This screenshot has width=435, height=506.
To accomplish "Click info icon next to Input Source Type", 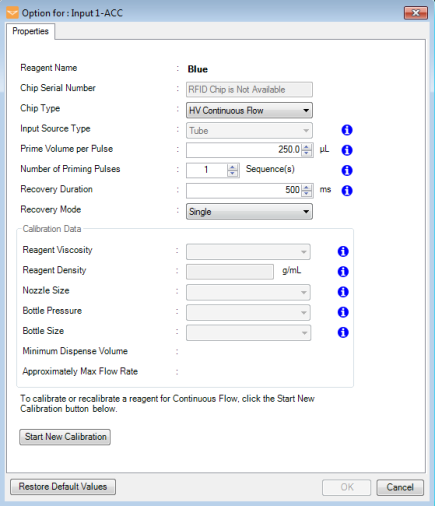I will 347,130.
